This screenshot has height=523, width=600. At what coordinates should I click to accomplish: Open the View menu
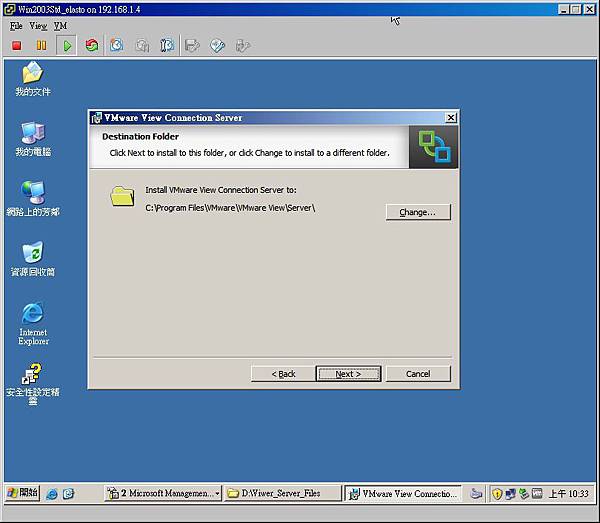[x=38, y=26]
